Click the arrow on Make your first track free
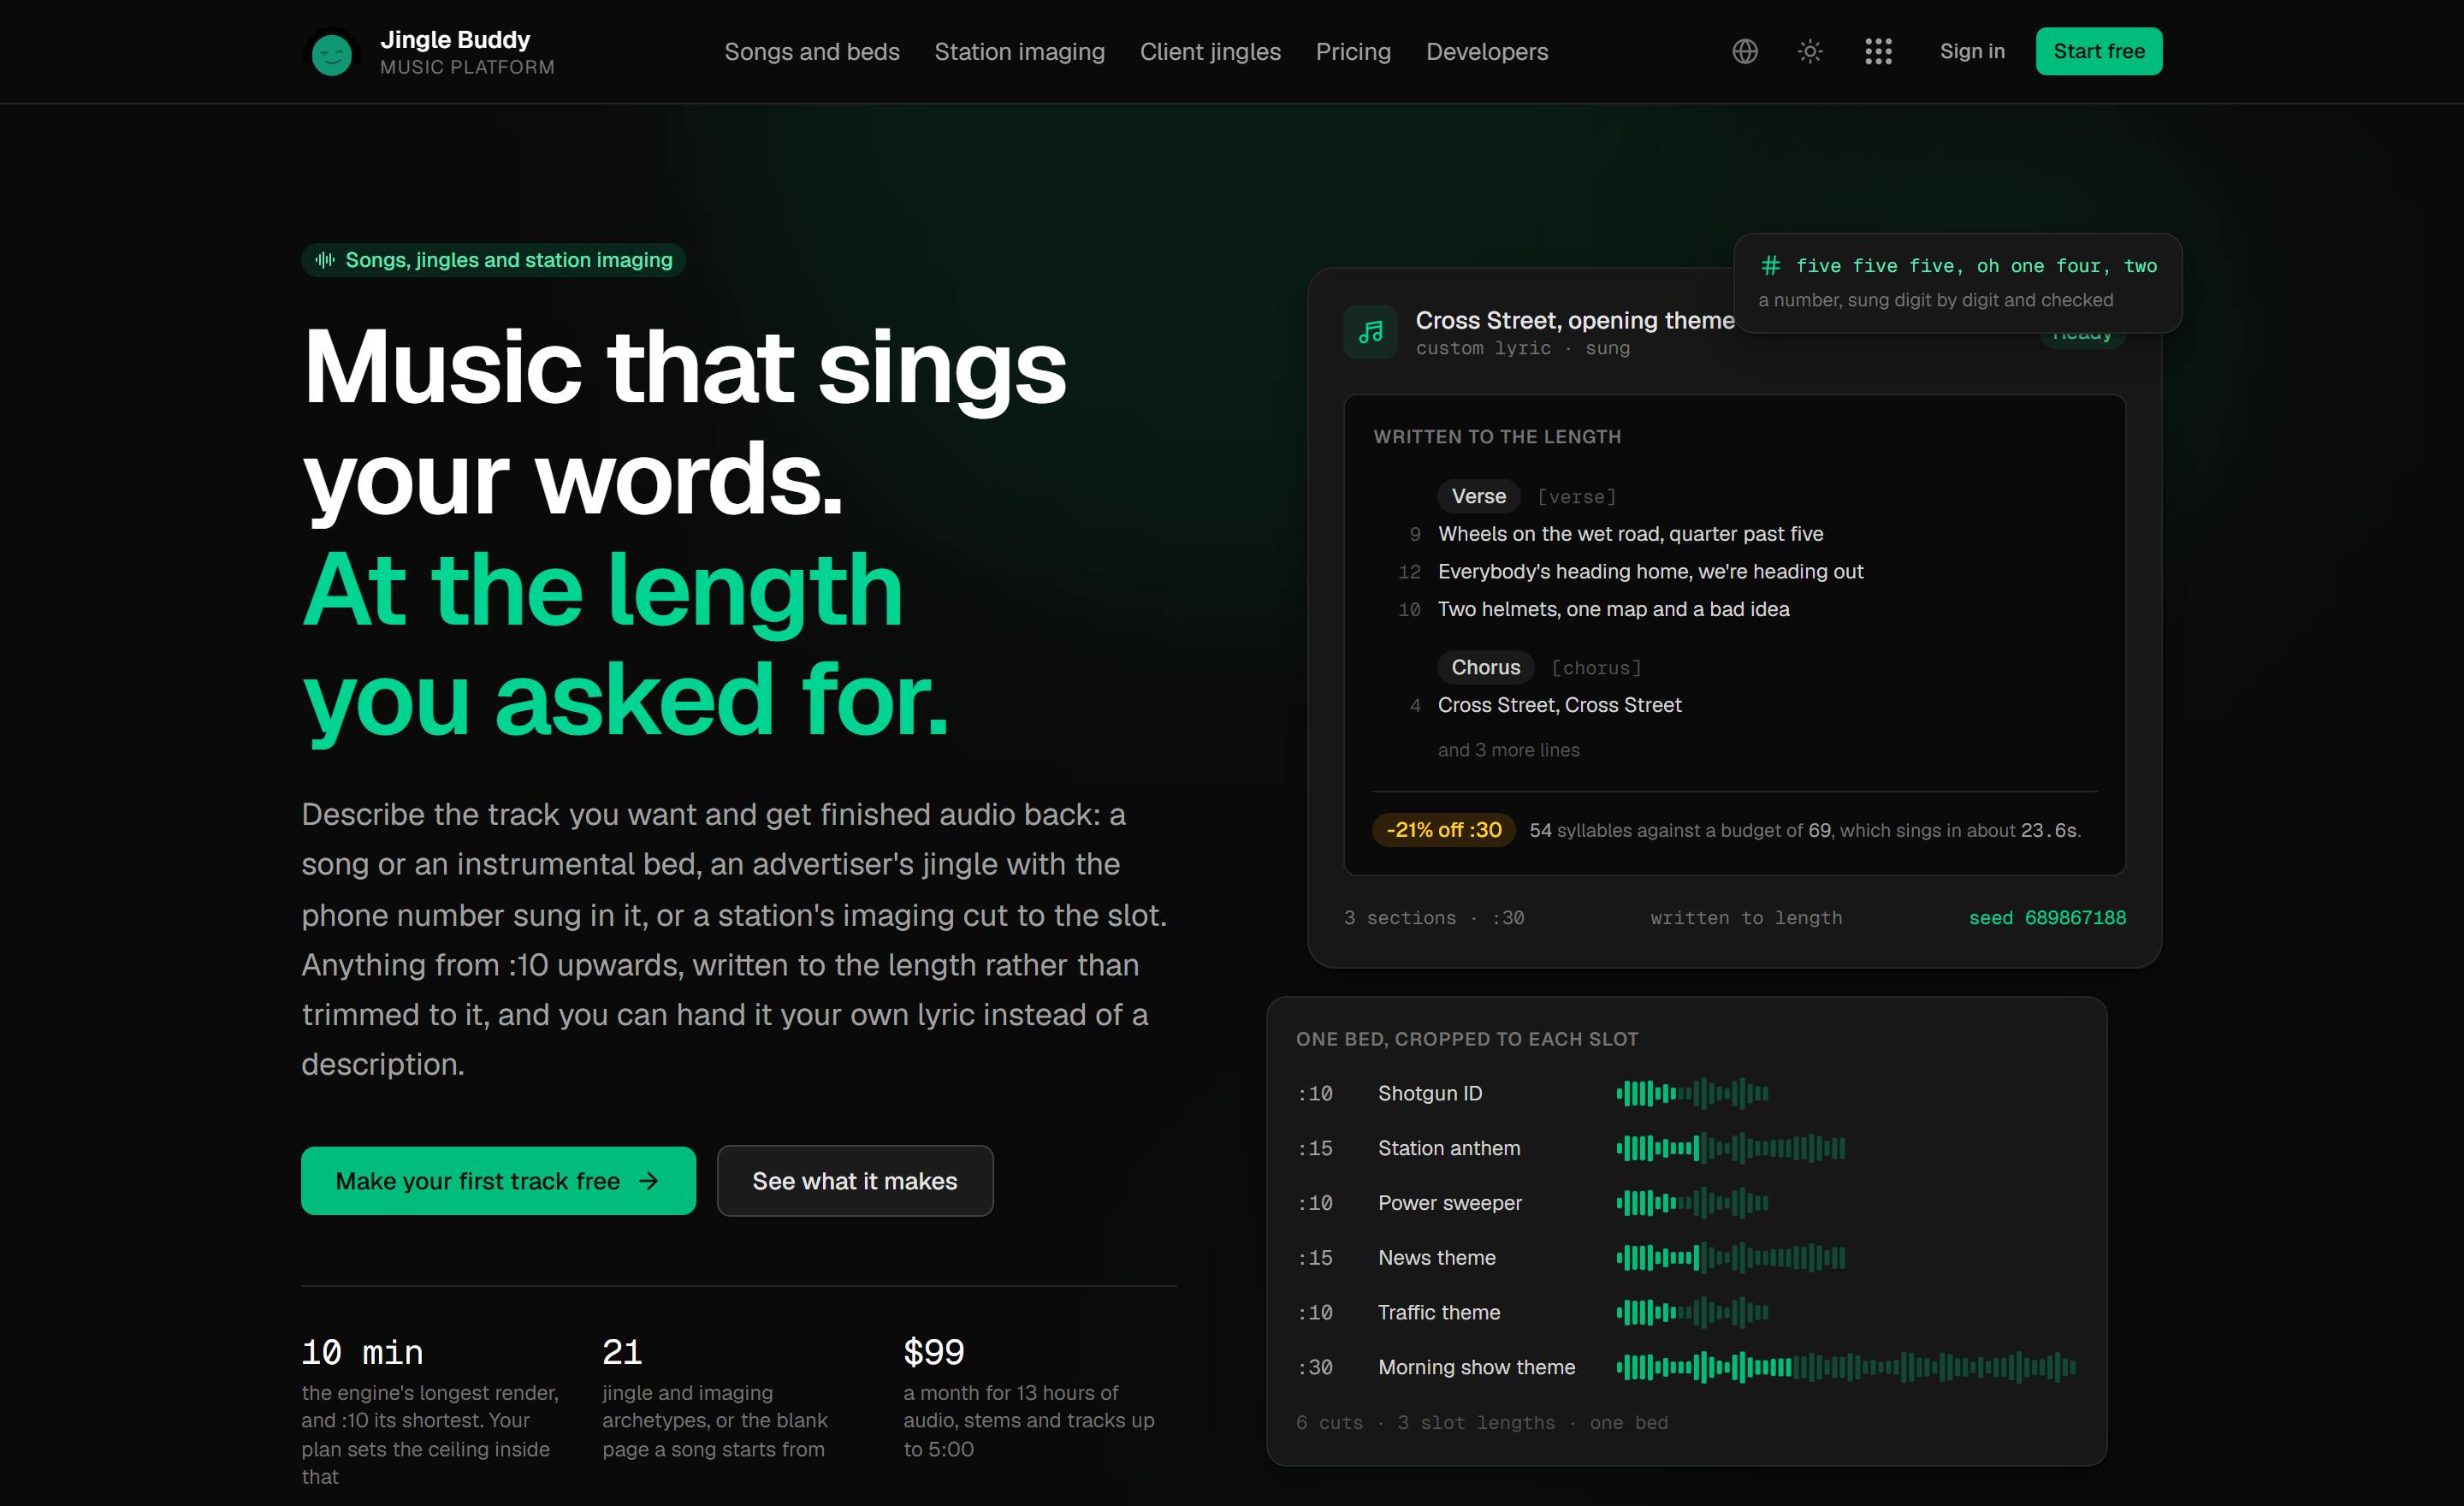The height and width of the screenshot is (1506, 2464). pos(649,1181)
